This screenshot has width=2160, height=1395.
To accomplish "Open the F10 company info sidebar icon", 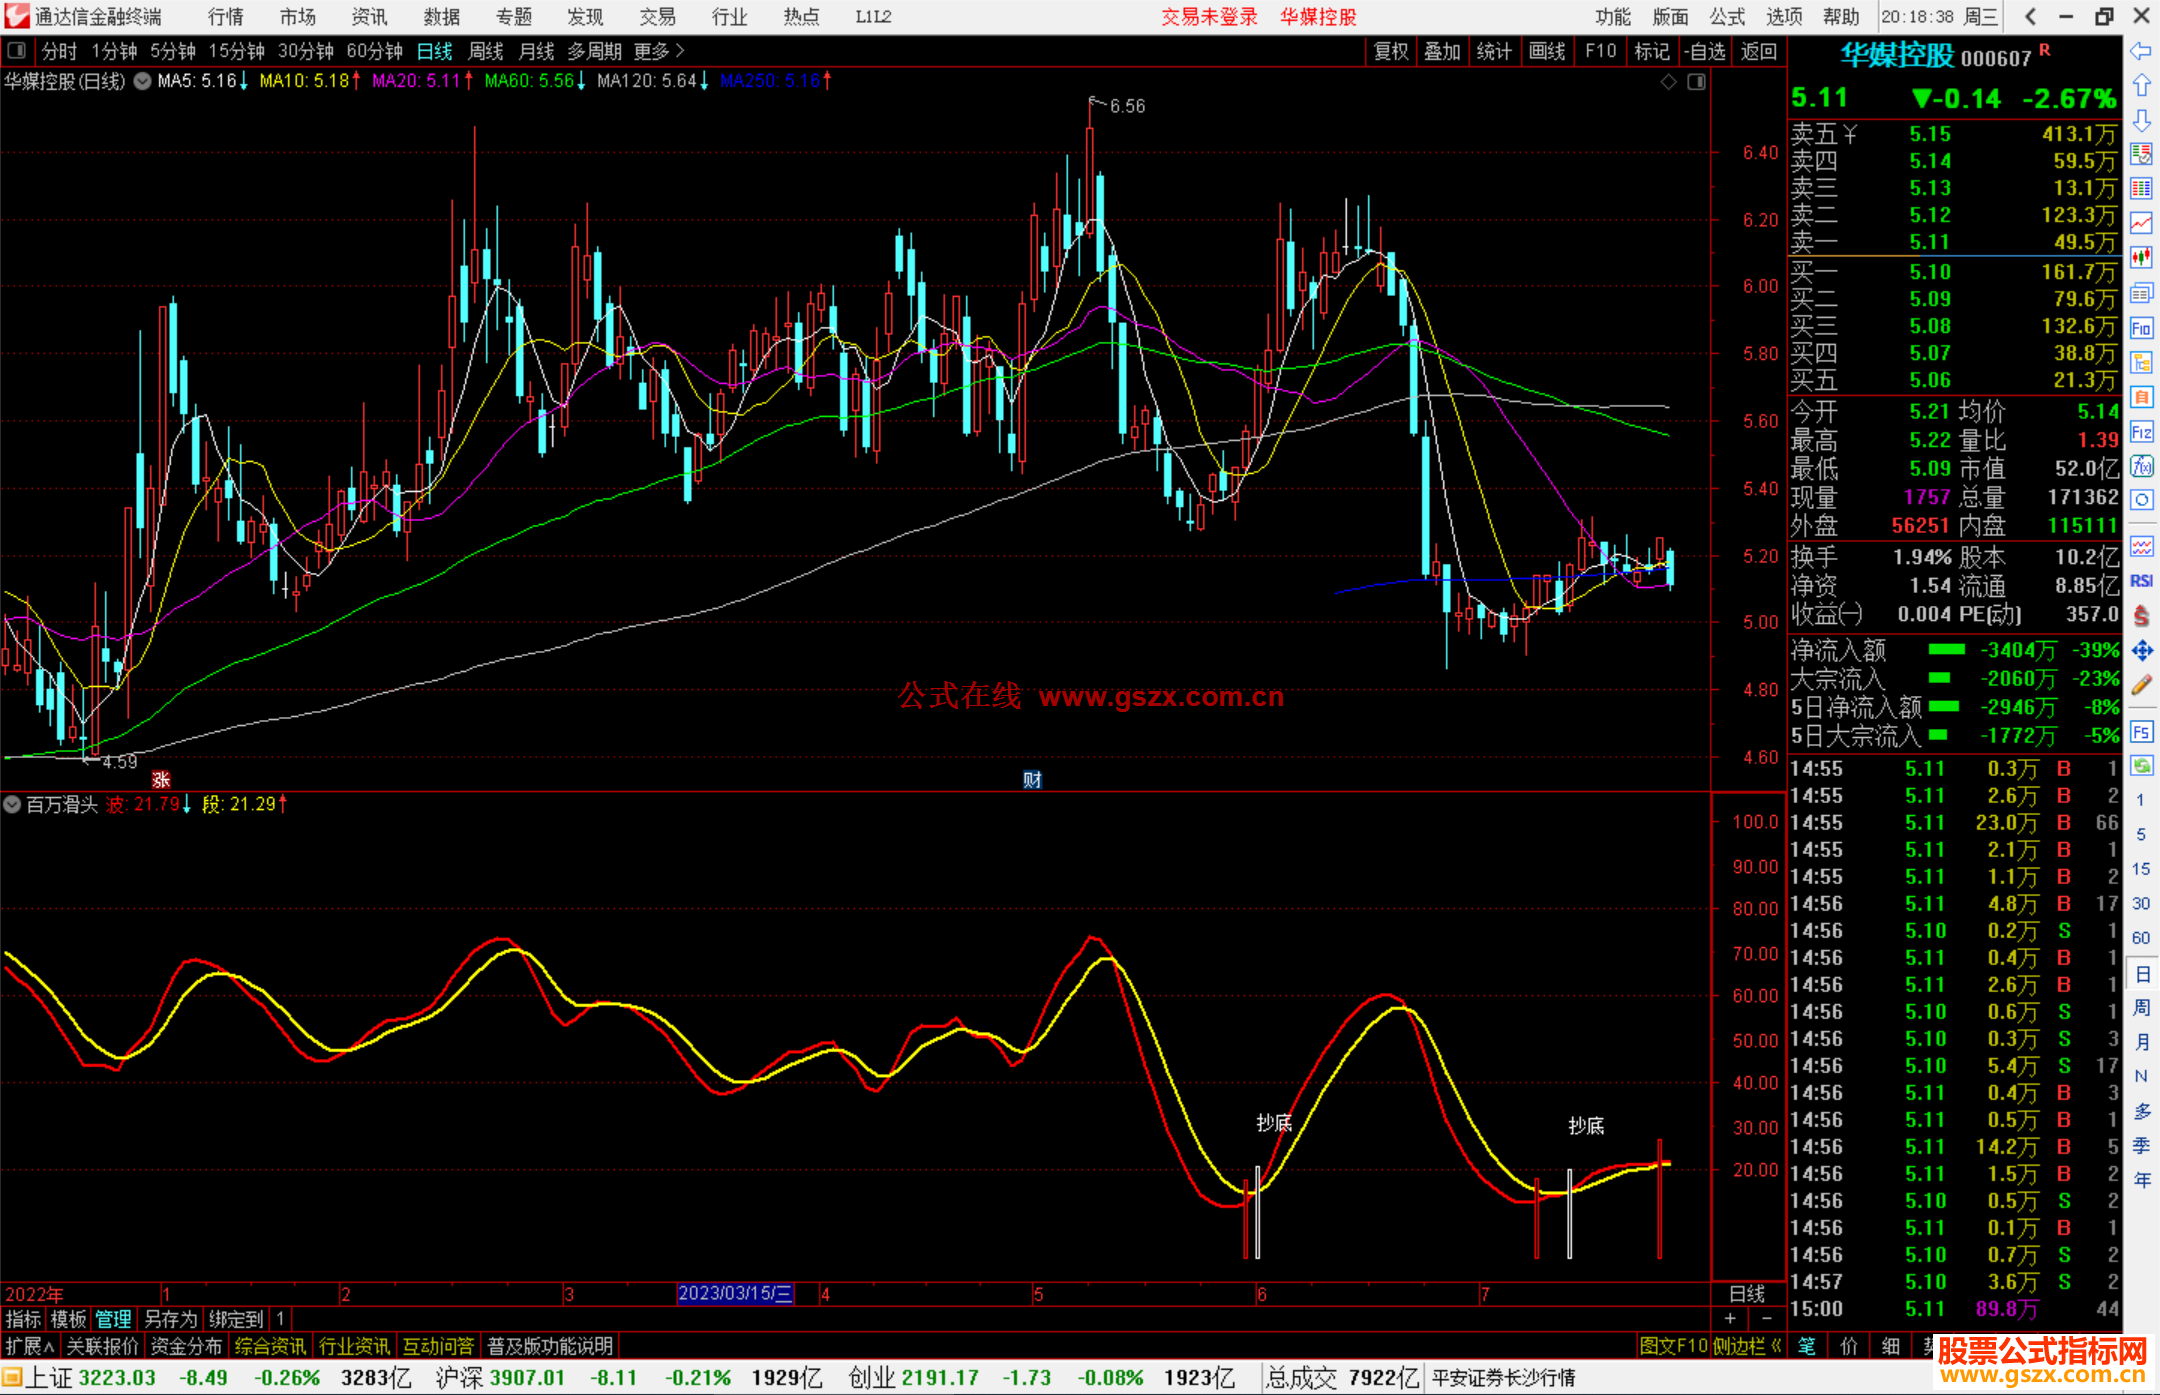I will click(2141, 328).
